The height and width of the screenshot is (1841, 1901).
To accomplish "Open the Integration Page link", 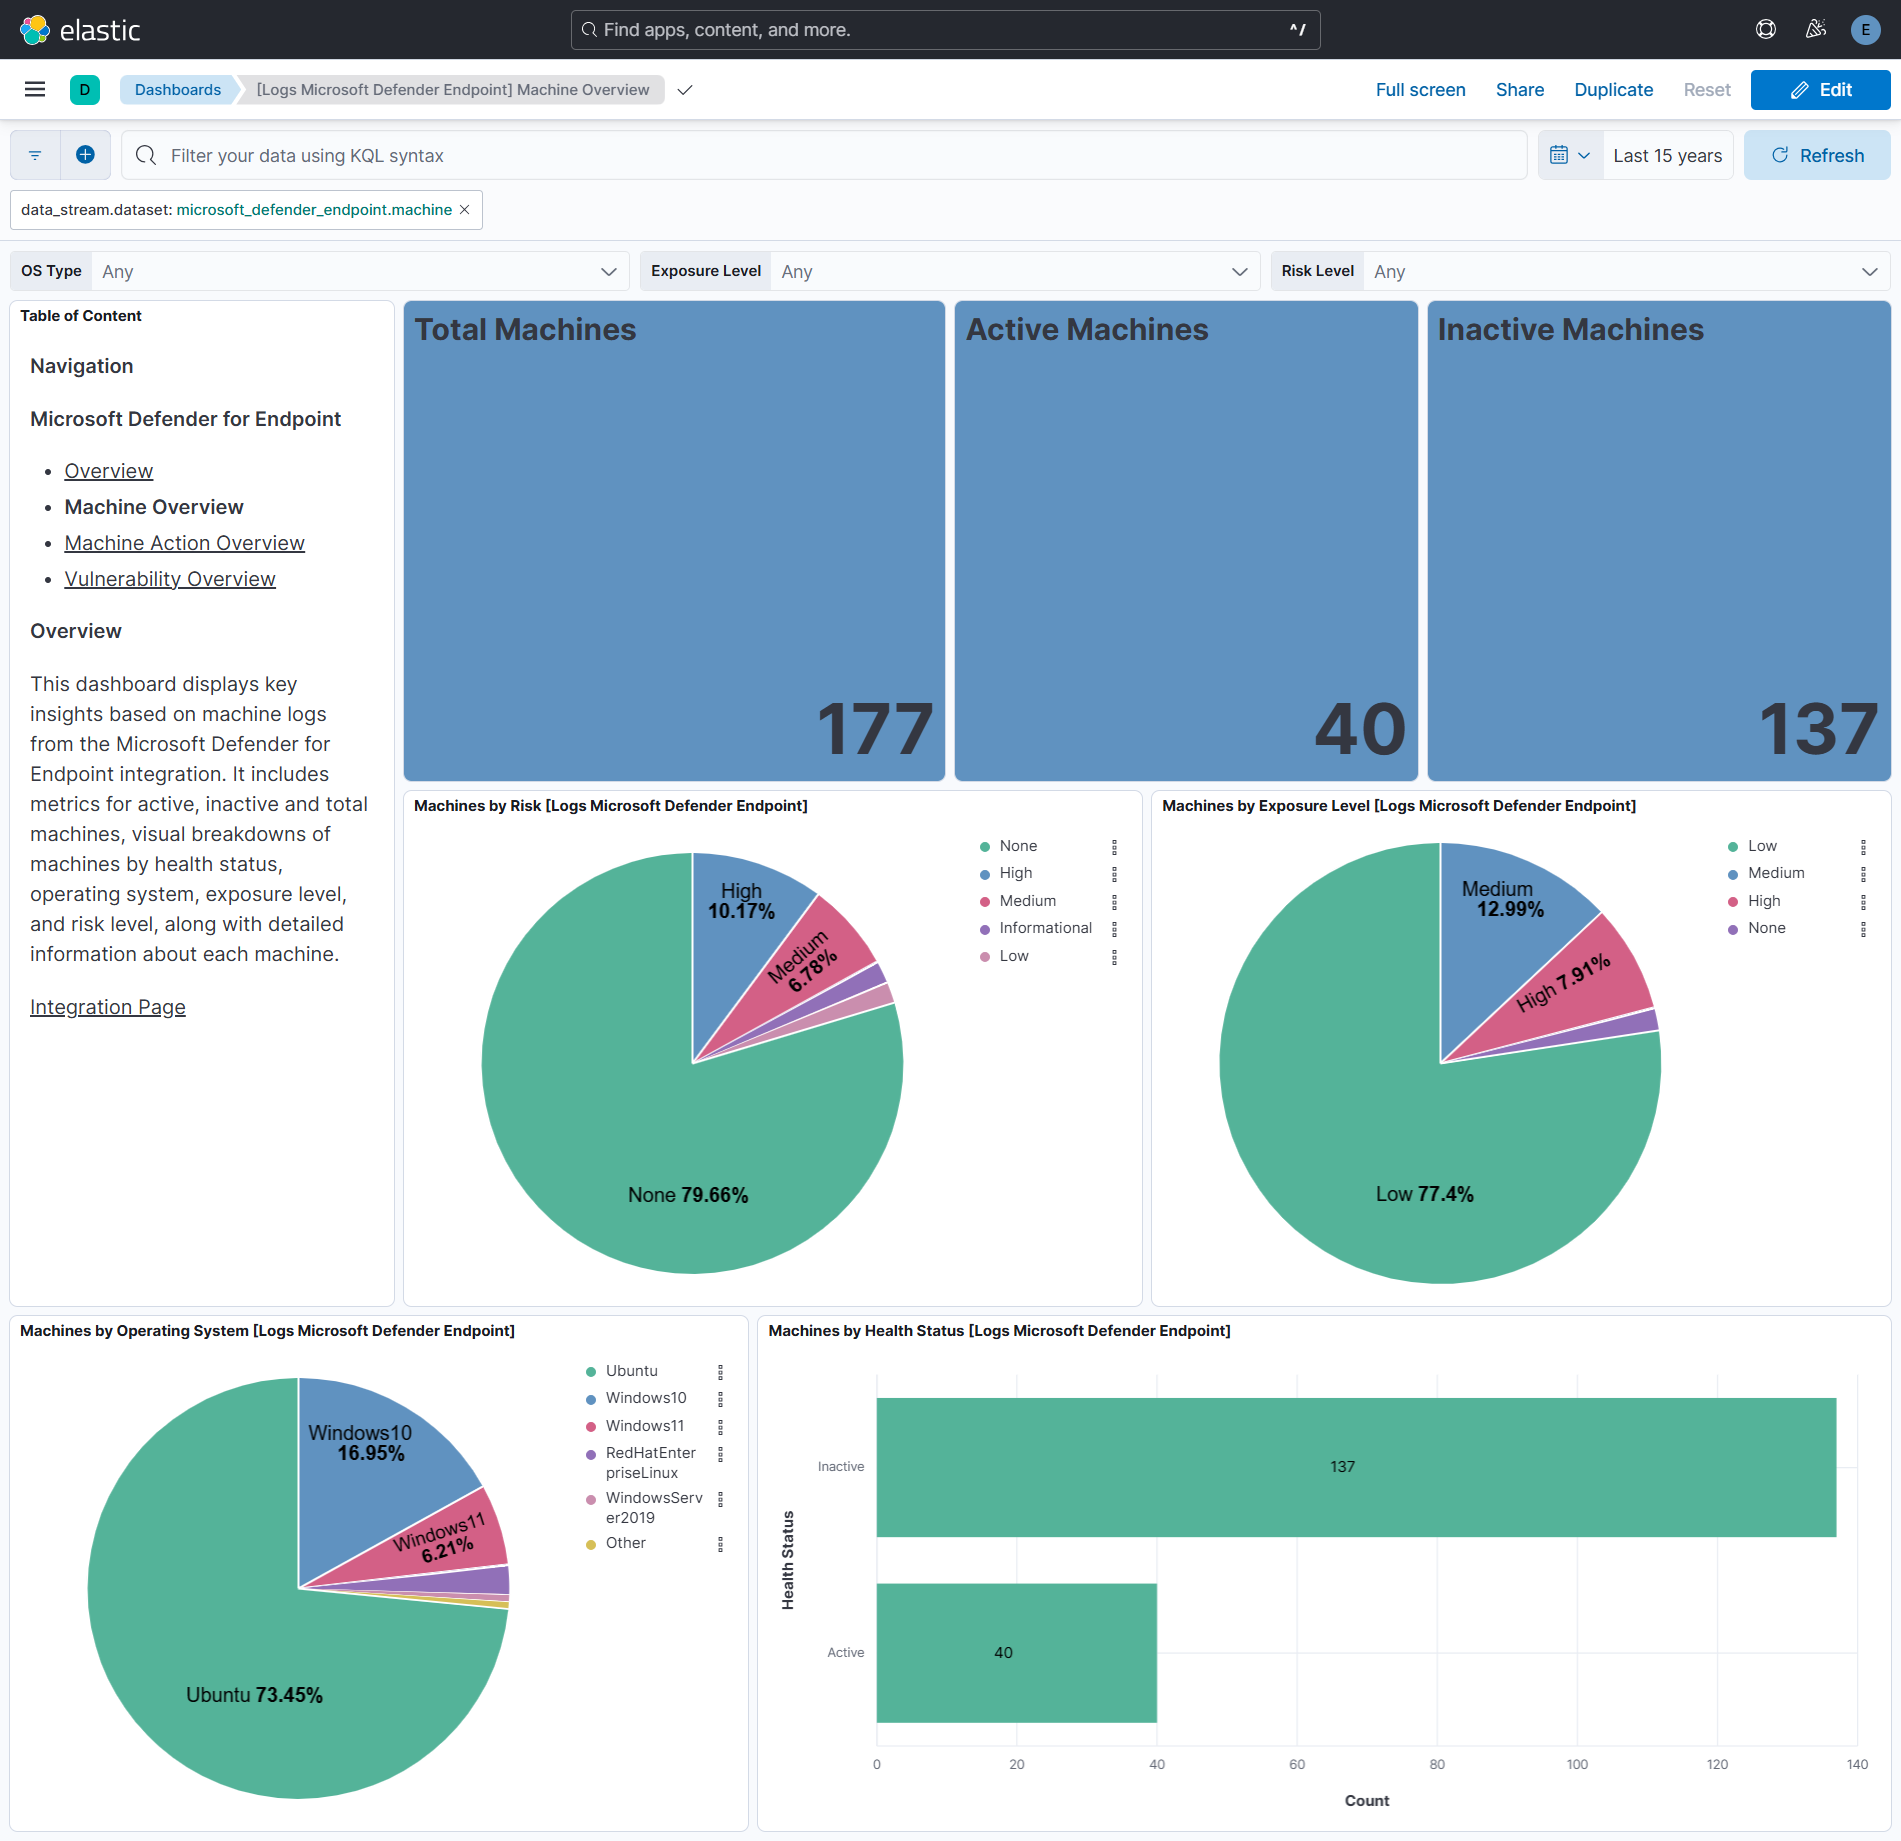I will [107, 1006].
